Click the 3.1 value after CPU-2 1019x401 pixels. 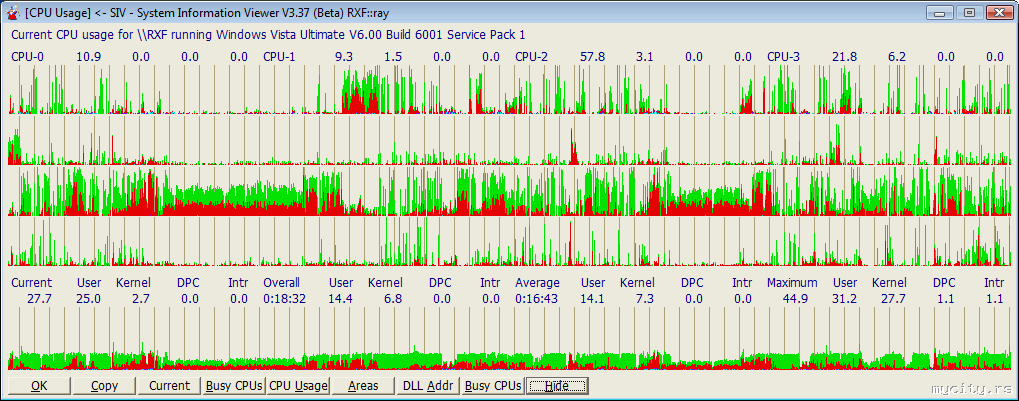644,57
